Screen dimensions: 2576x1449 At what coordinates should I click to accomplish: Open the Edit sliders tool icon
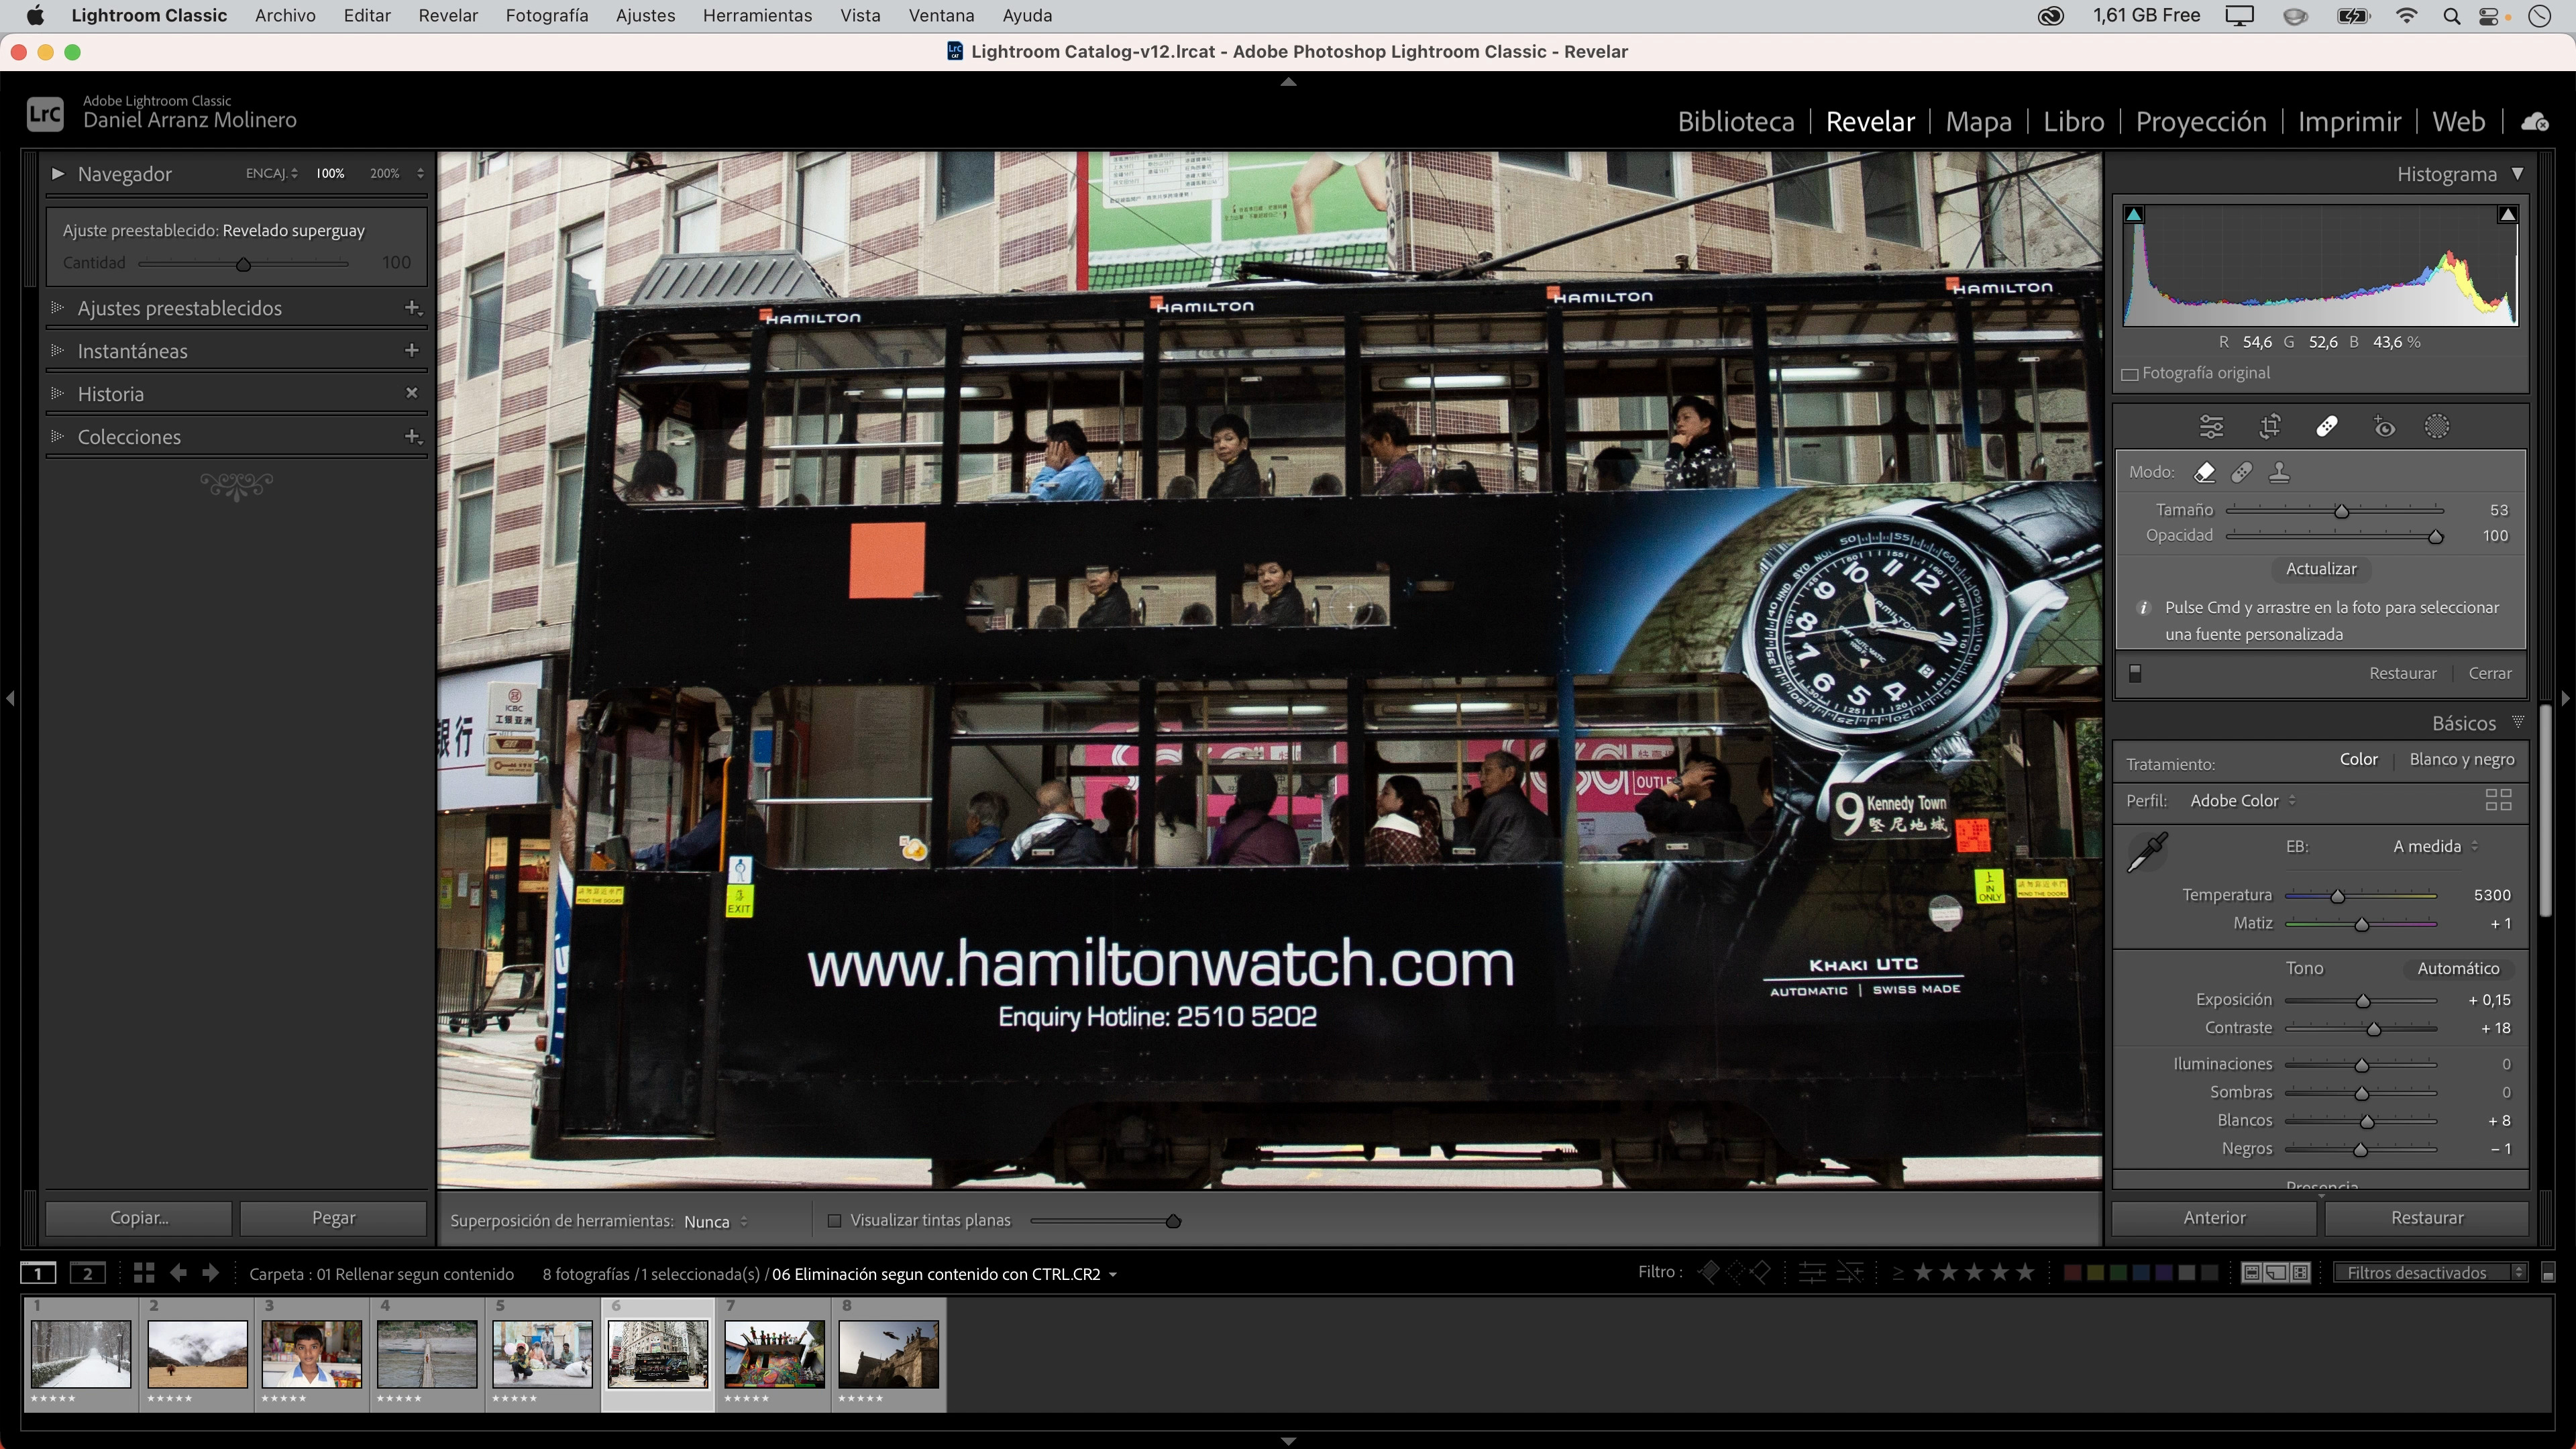pos(2211,427)
